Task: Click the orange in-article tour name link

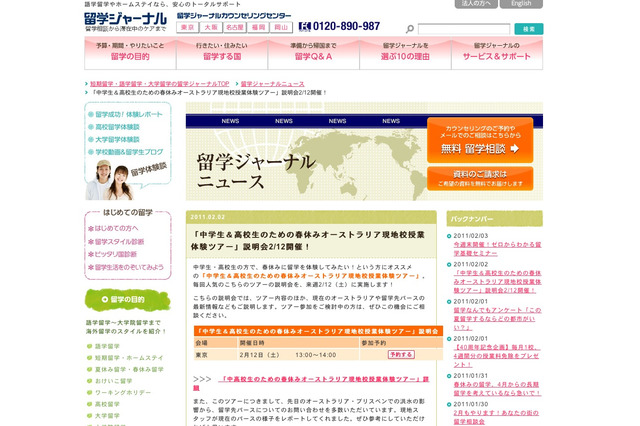Action: pyautogui.click(x=311, y=276)
